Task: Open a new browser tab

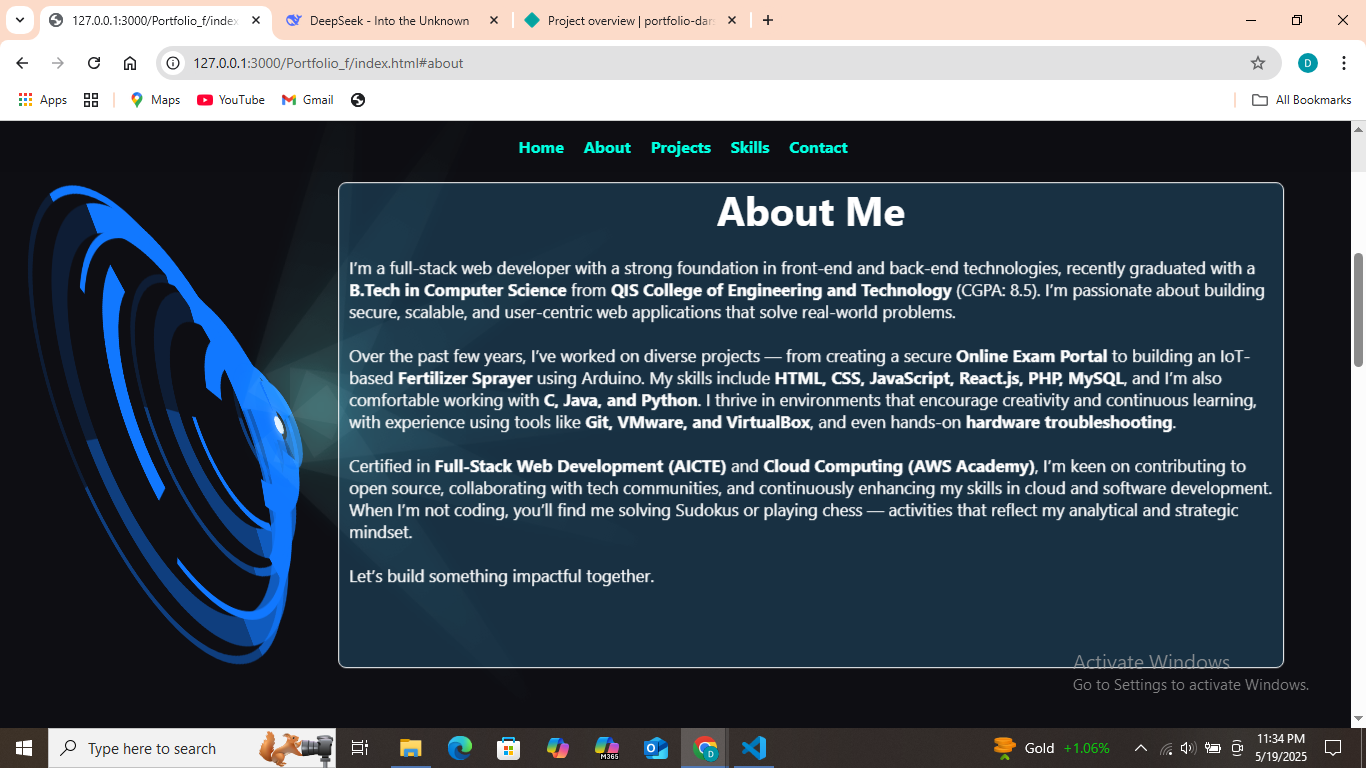Action: pyautogui.click(x=768, y=20)
